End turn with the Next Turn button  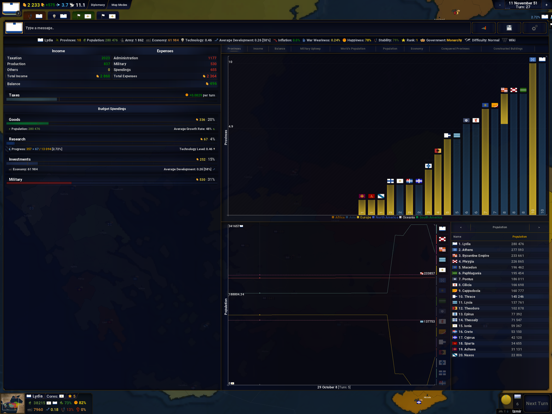pos(537,403)
